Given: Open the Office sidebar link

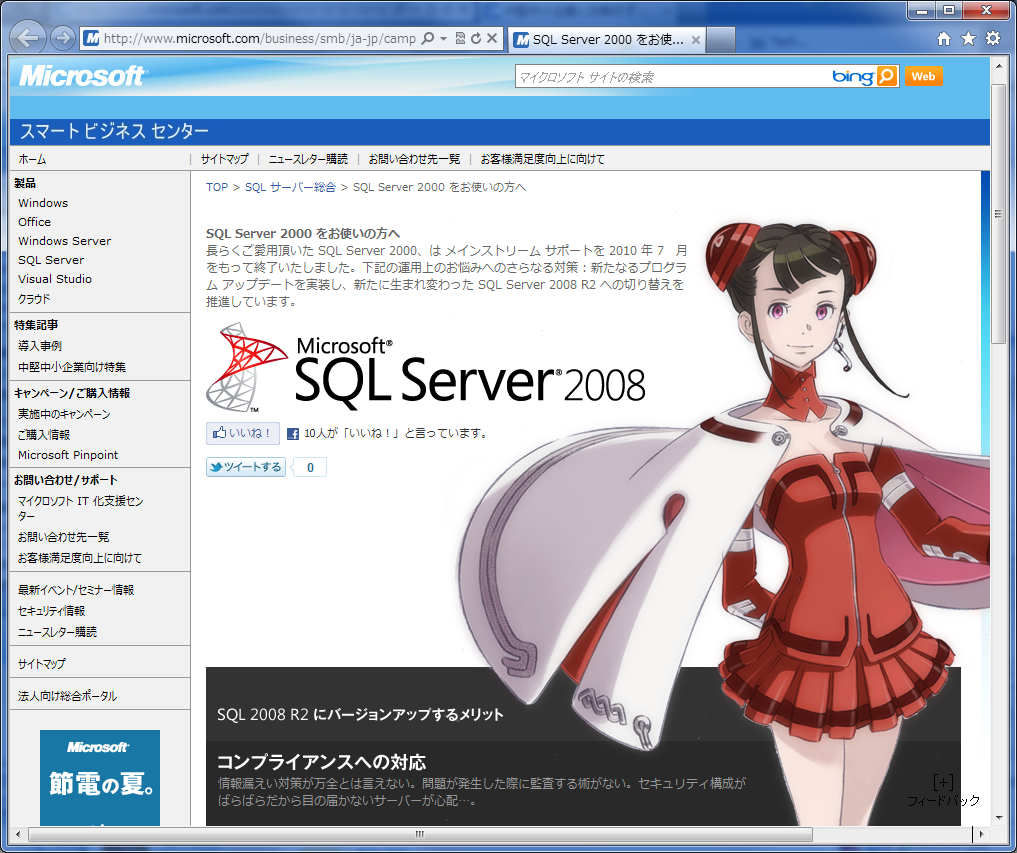Looking at the screenshot, I should 34,222.
